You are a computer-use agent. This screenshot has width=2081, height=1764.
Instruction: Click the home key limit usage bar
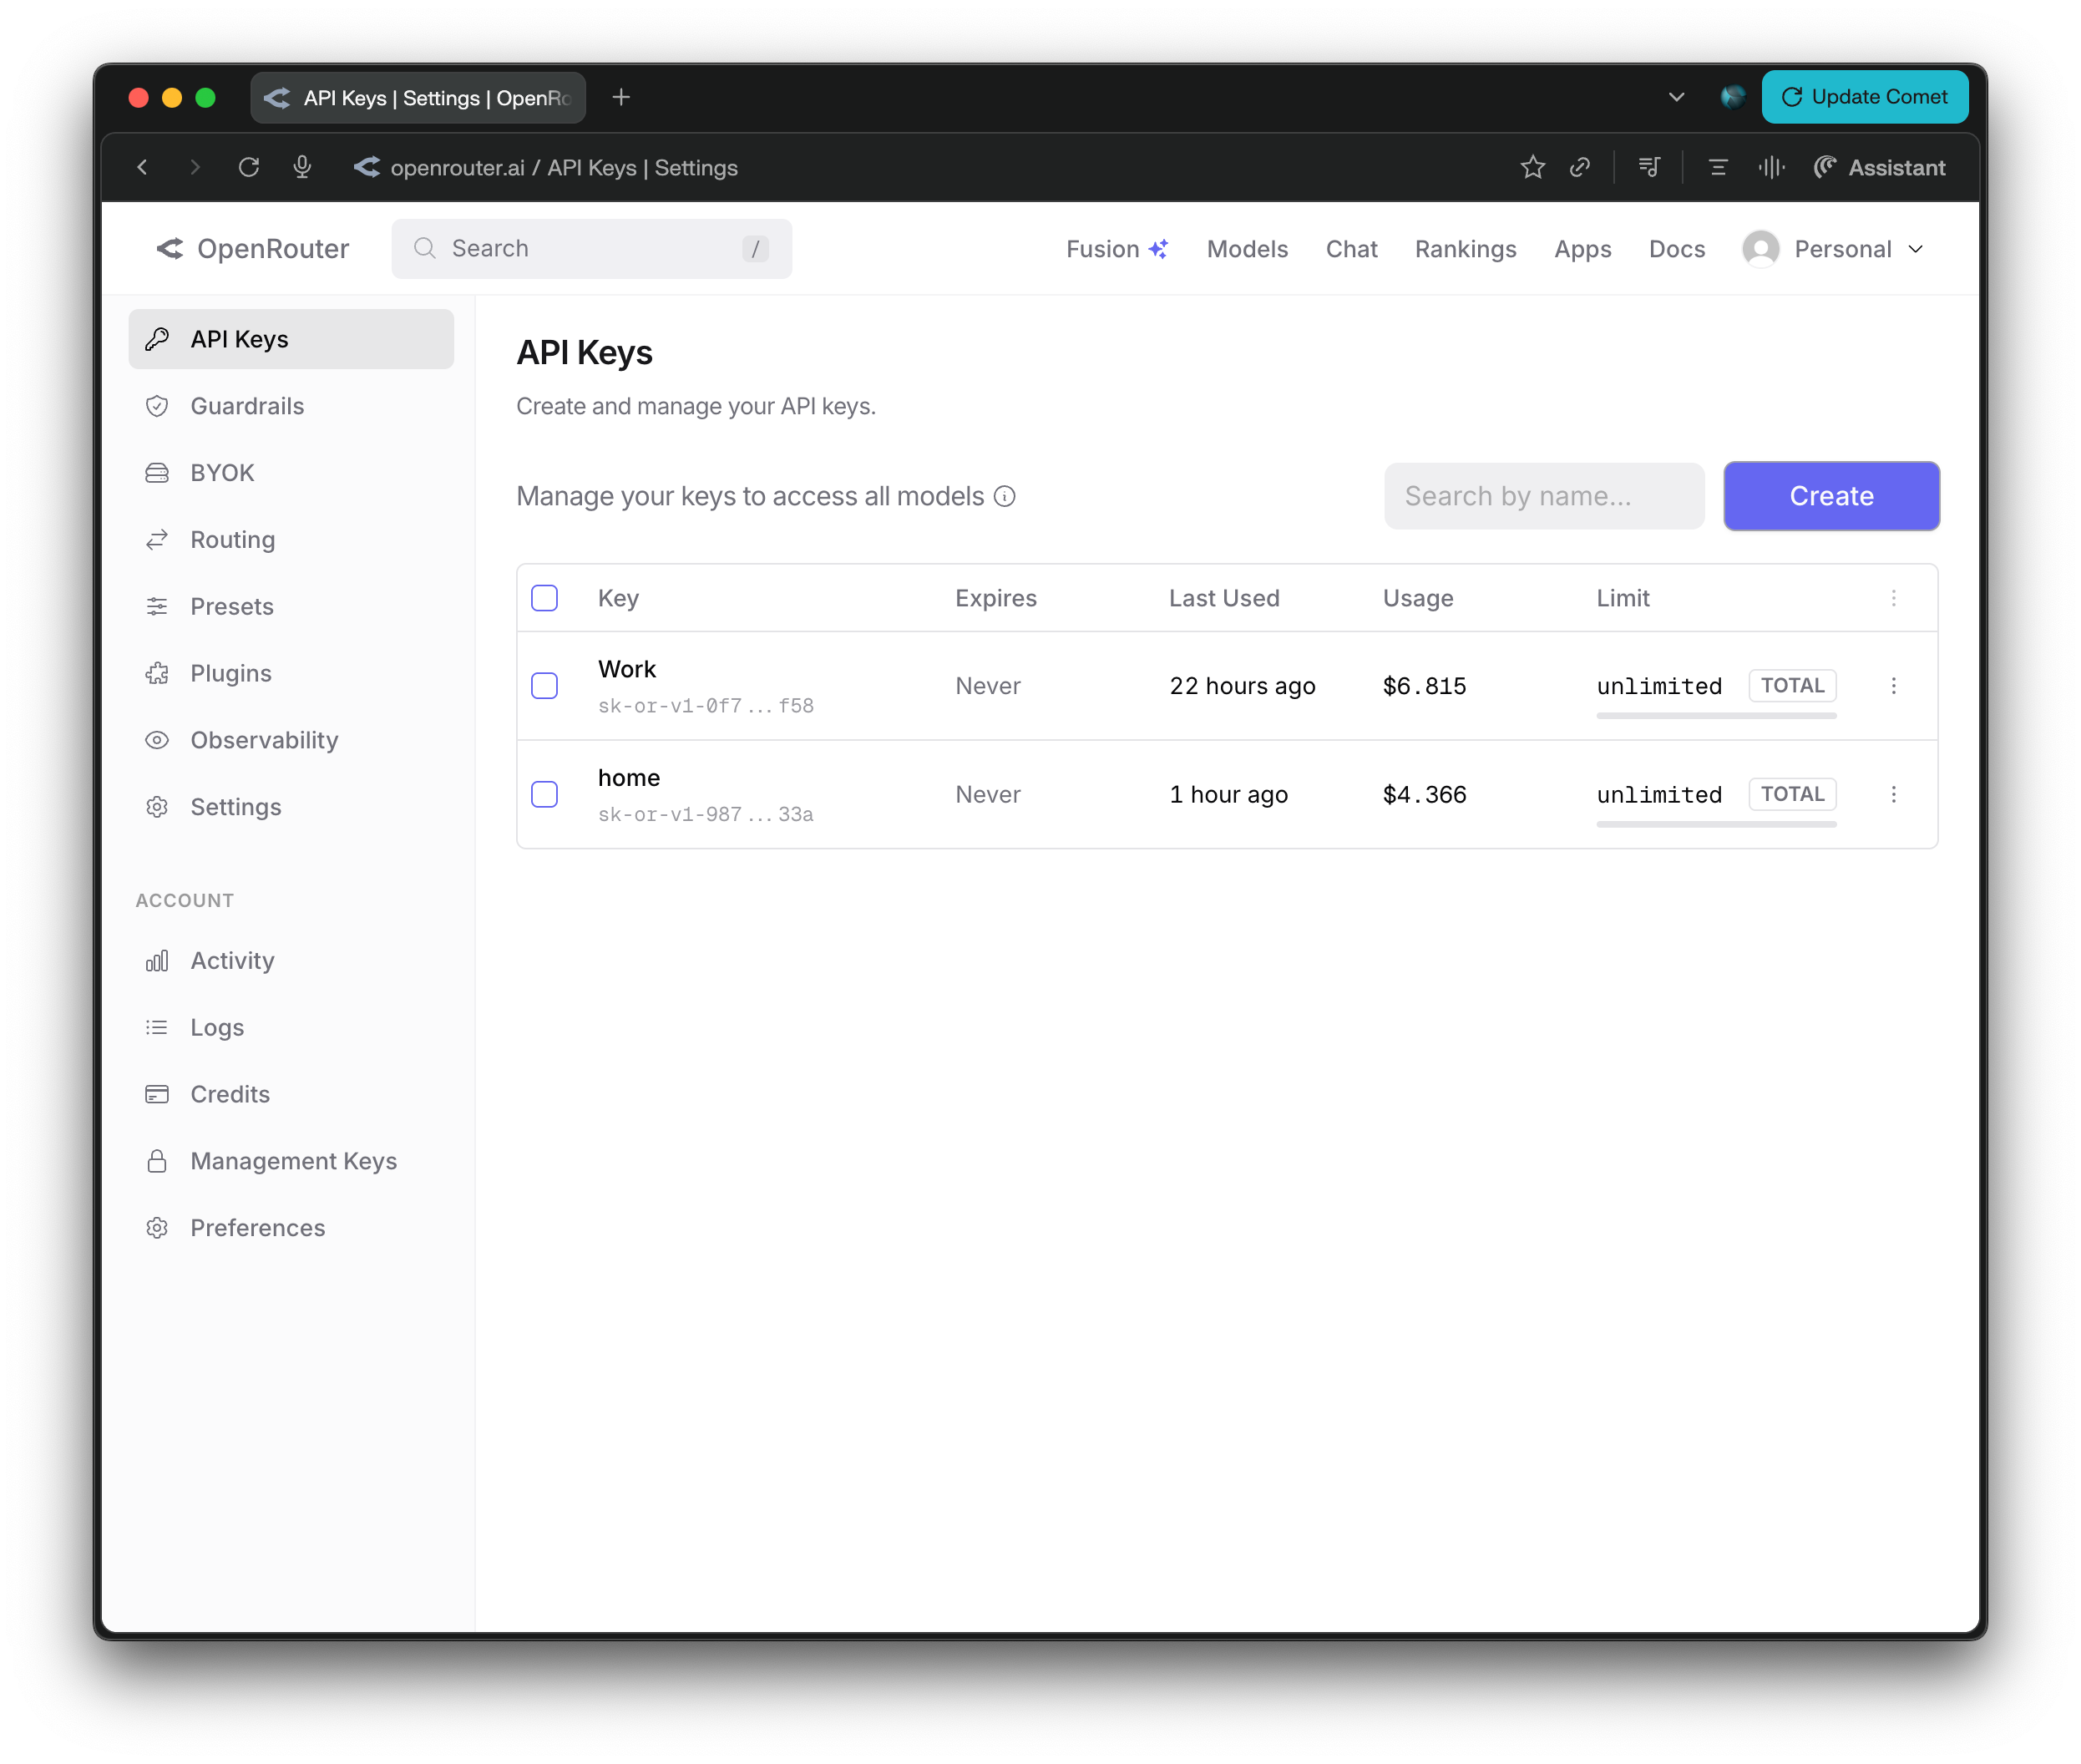pos(1716,824)
